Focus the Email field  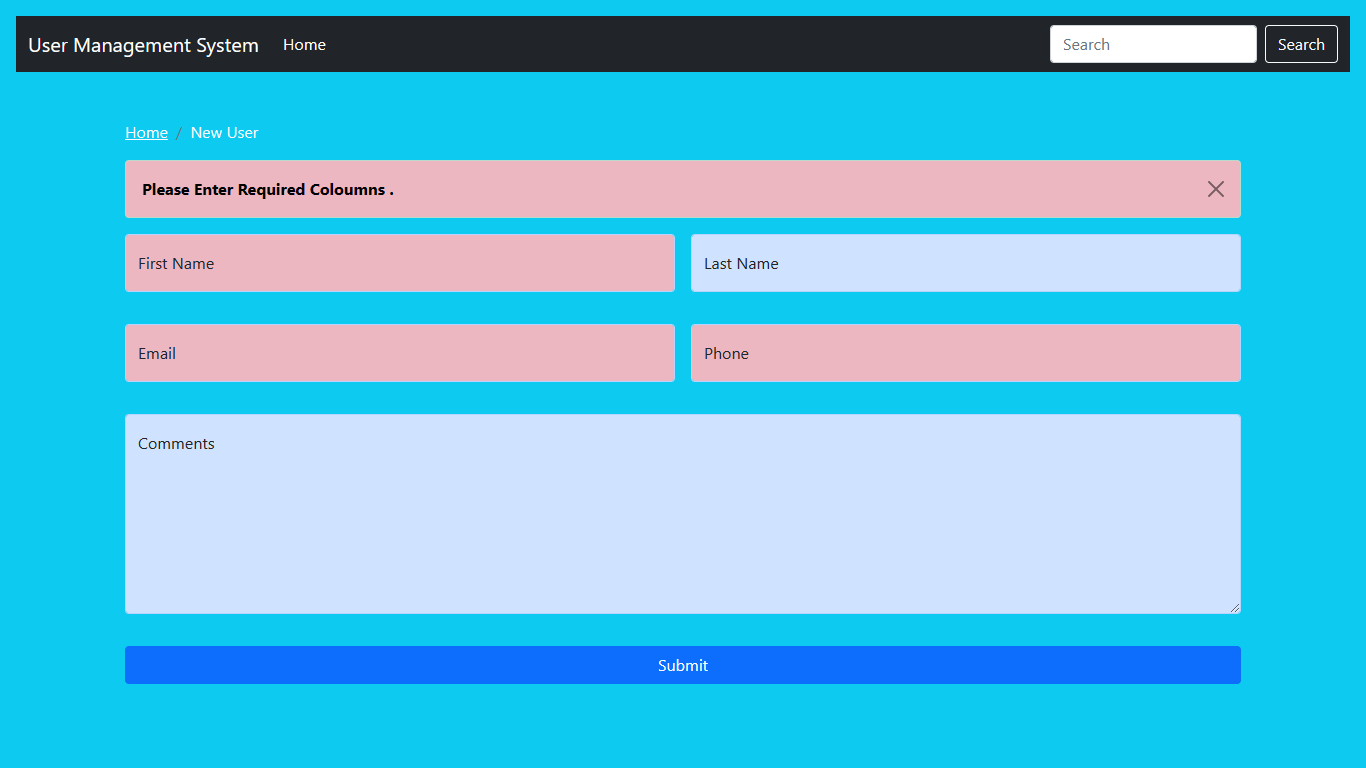(400, 353)
